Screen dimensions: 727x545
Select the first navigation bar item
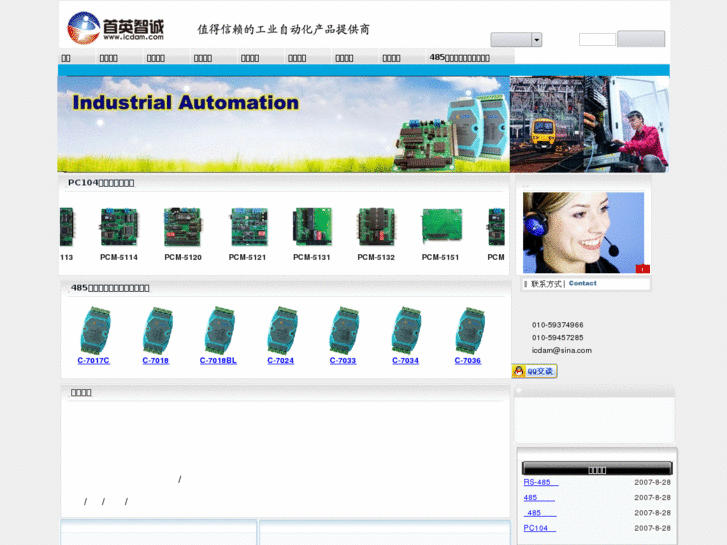coord(66,58)
